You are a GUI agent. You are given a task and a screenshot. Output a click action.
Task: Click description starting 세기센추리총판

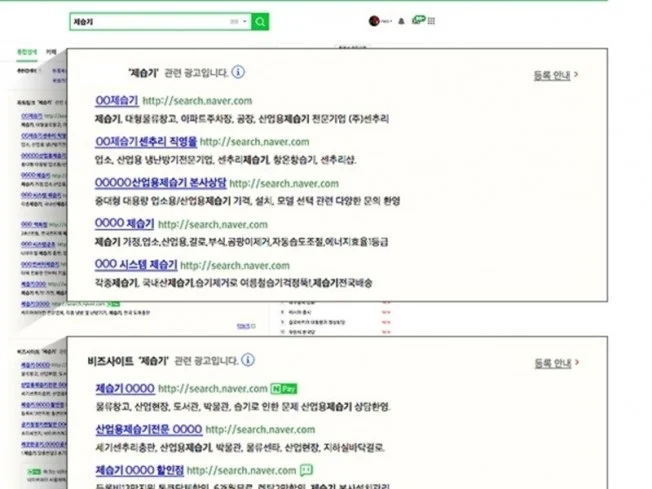coord(240,447)
